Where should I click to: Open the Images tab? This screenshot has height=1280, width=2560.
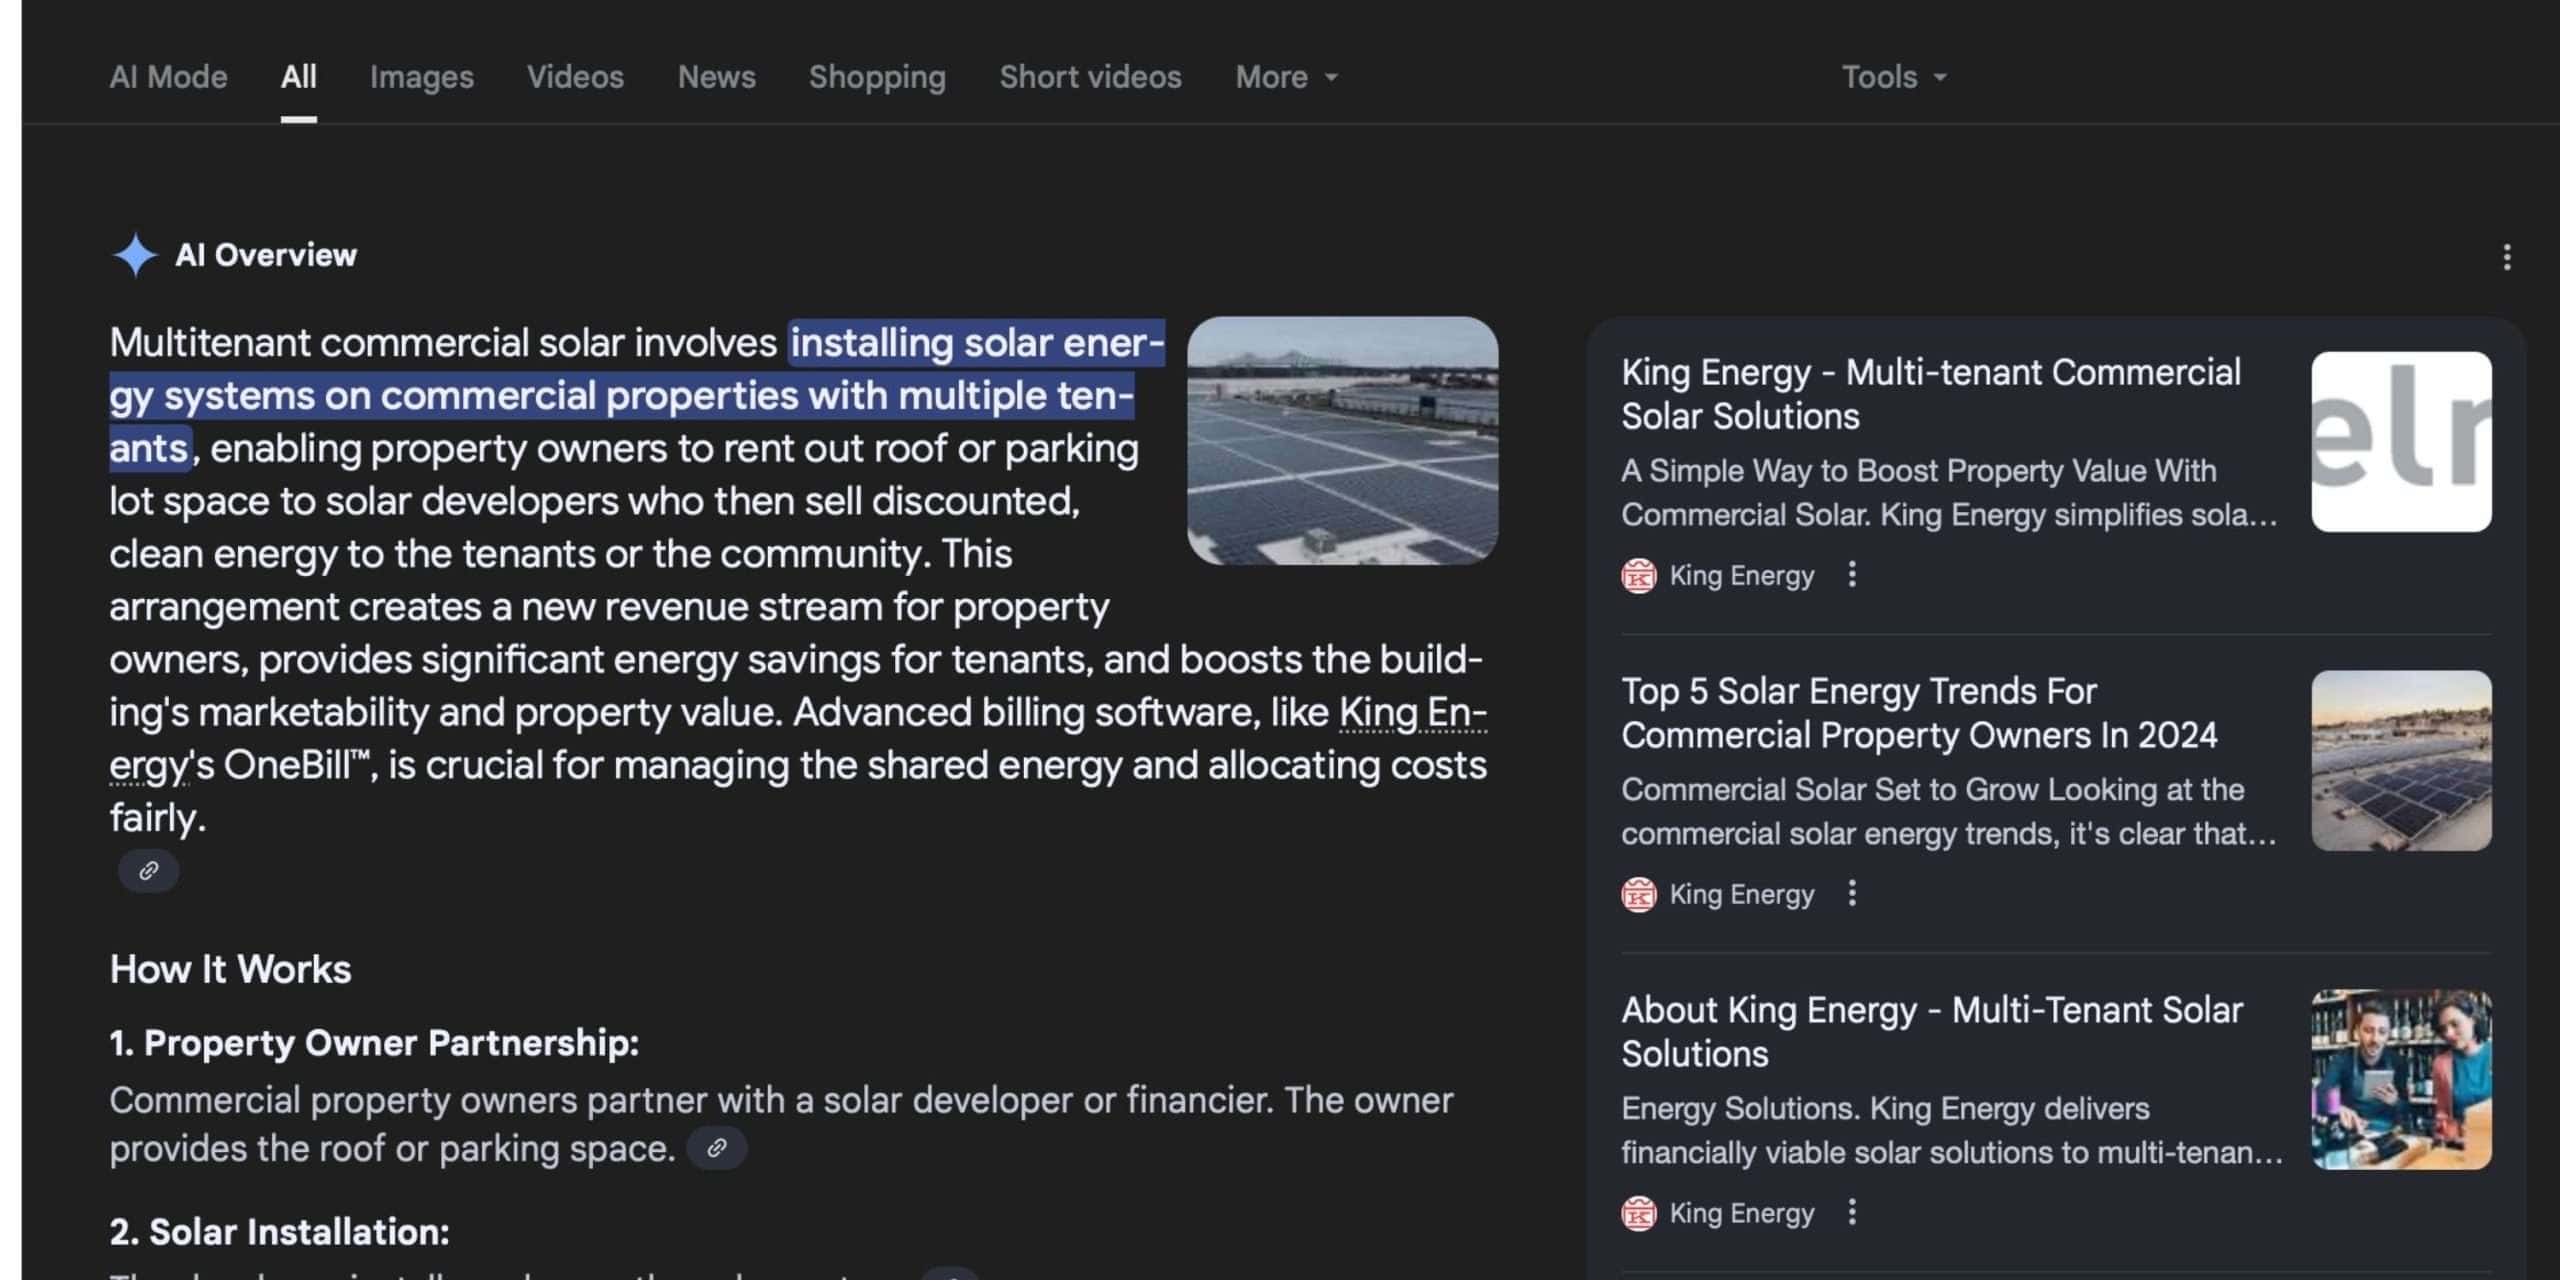[421, 77]
